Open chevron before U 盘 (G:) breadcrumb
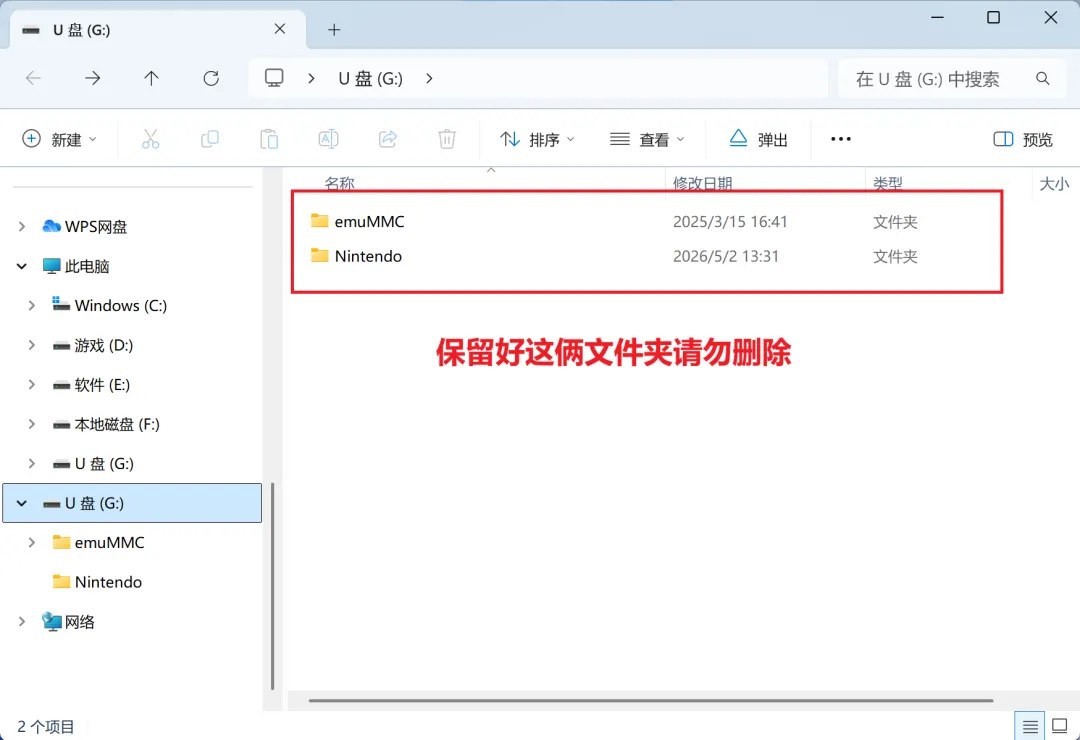Viewport: 1080px width, 740px height. point(311,79)
